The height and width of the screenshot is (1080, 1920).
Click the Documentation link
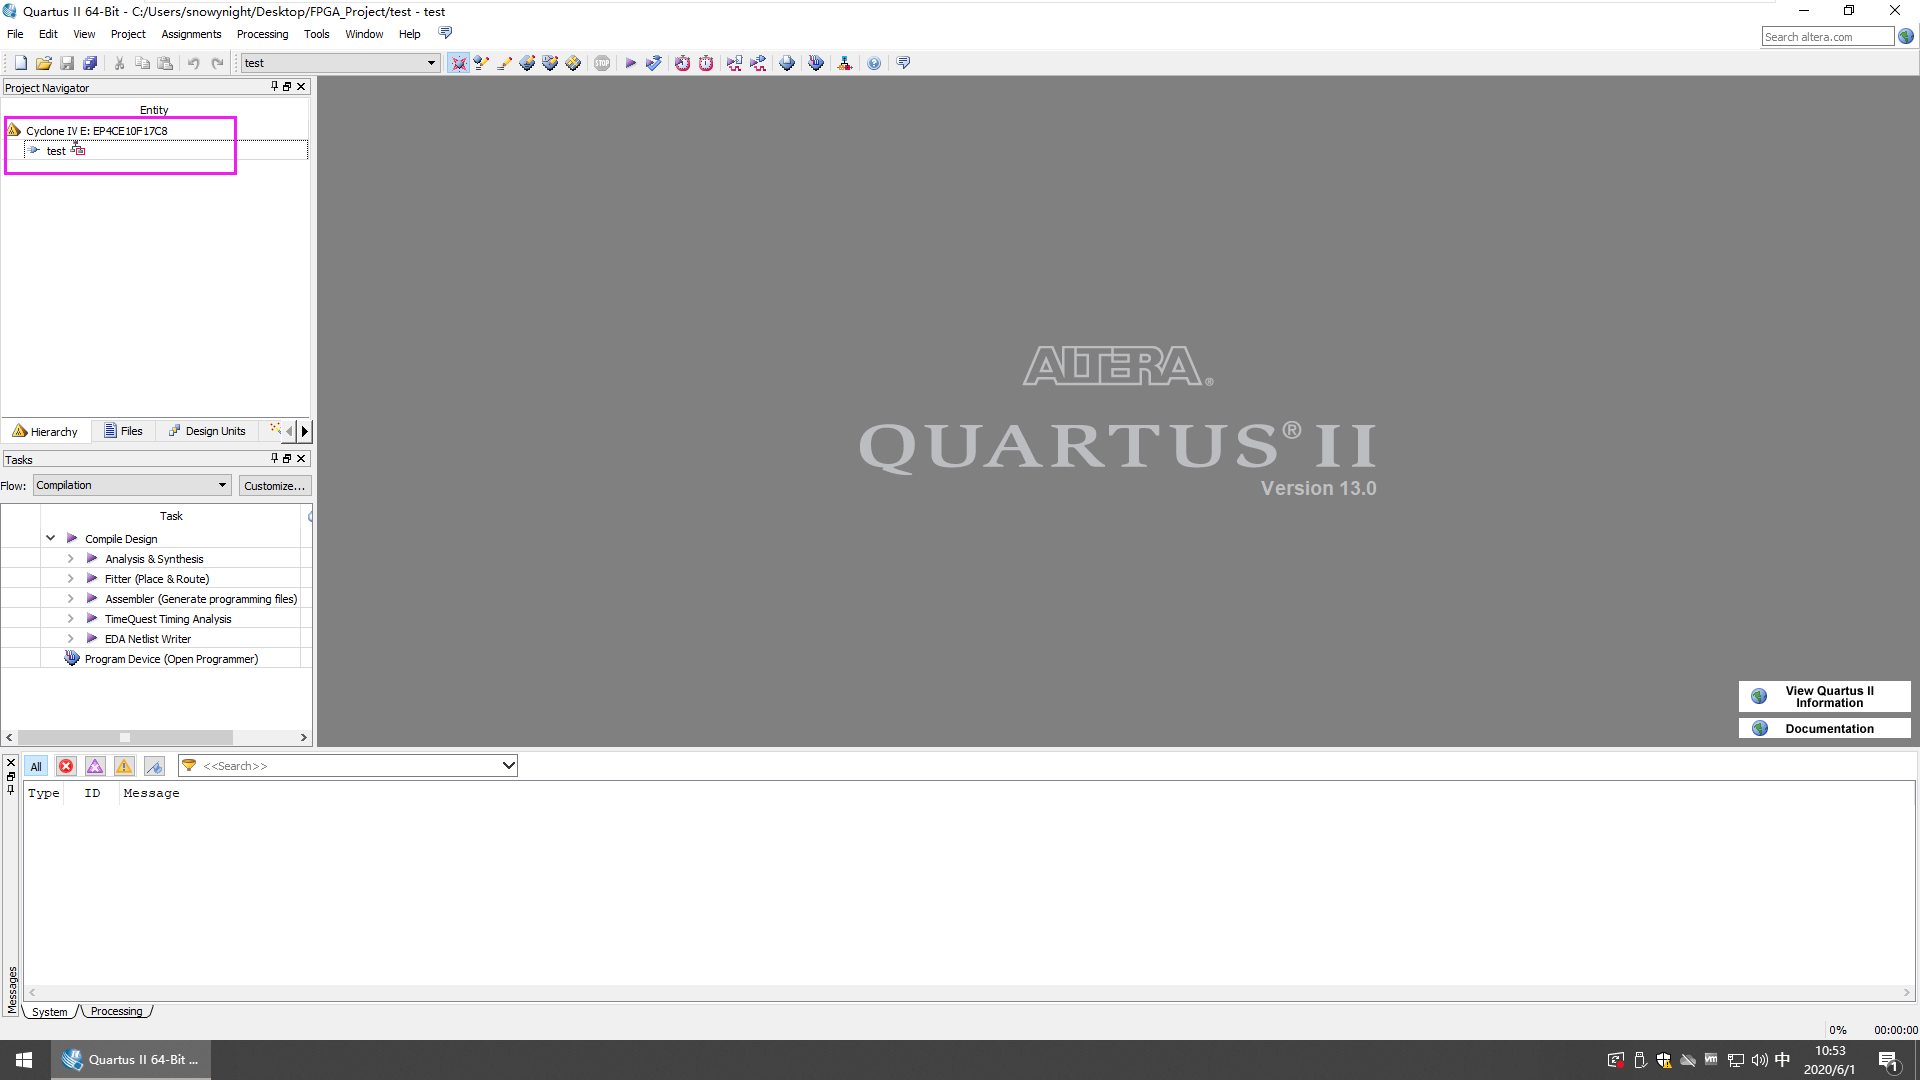(x=1828, y=728)
